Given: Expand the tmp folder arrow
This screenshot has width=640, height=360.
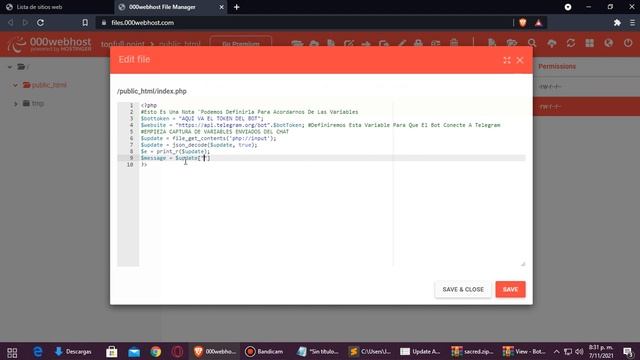Looking at the screenshot, I should [x=16, y=104].
